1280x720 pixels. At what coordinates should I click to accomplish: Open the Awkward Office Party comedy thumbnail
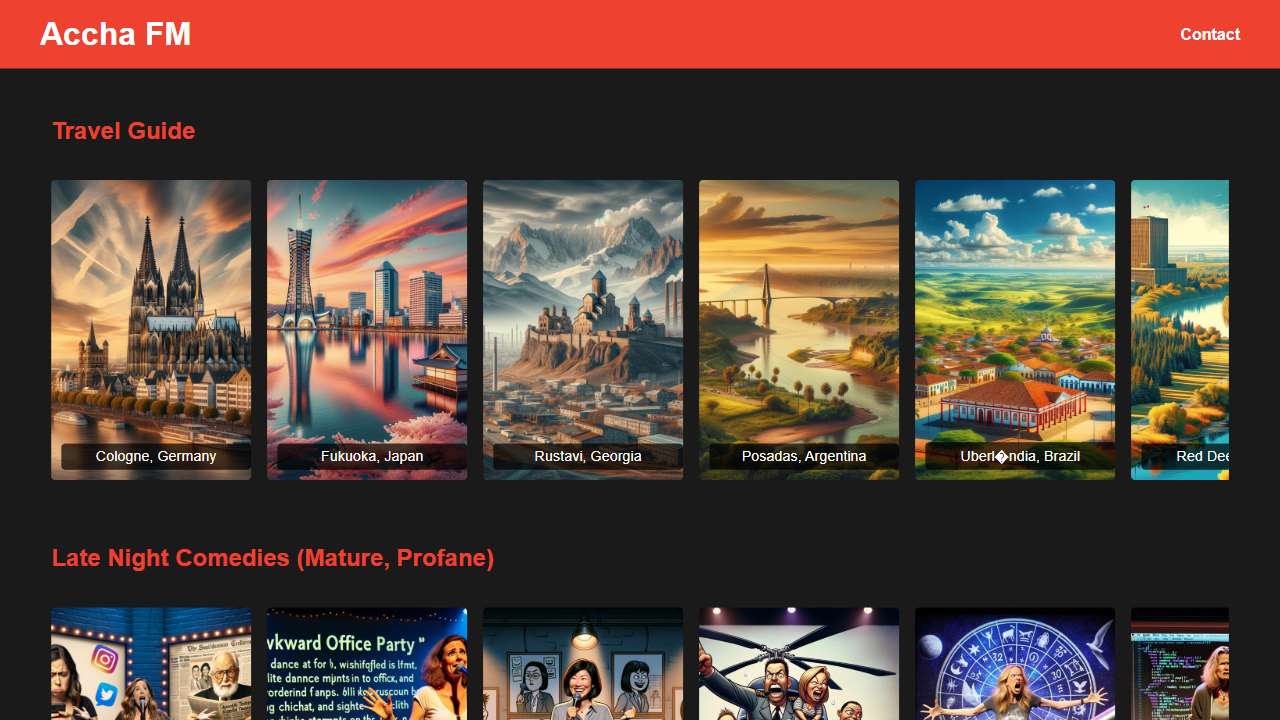click(367, 664)
